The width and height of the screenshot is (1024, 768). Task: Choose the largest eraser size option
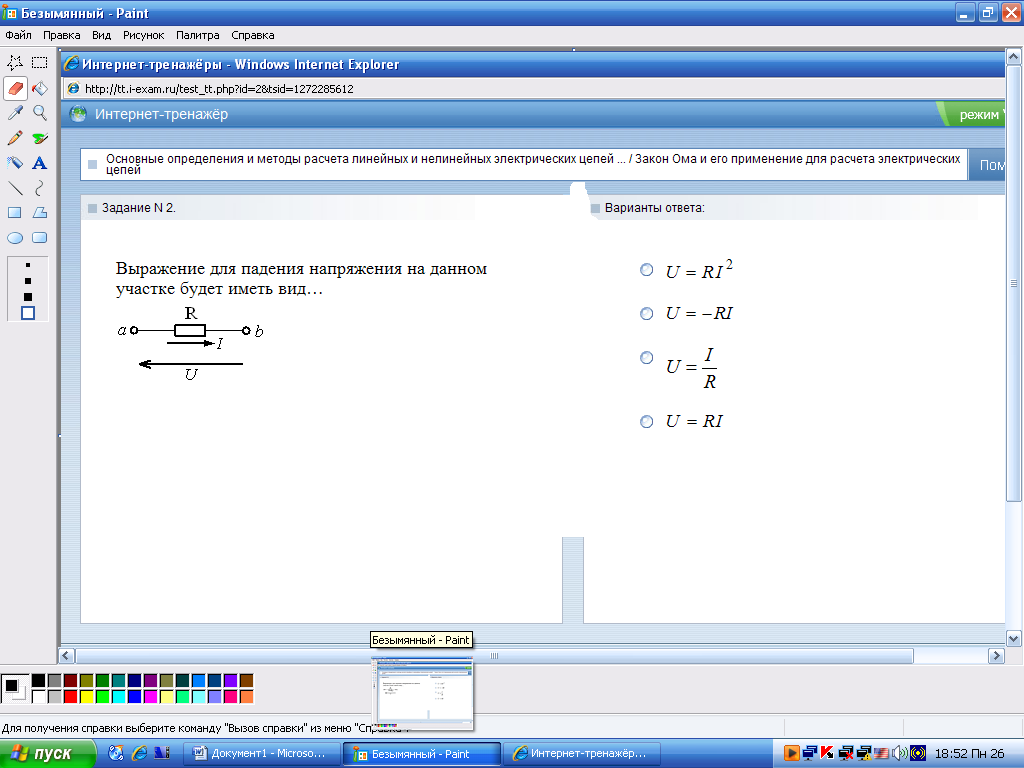point(27,313)
